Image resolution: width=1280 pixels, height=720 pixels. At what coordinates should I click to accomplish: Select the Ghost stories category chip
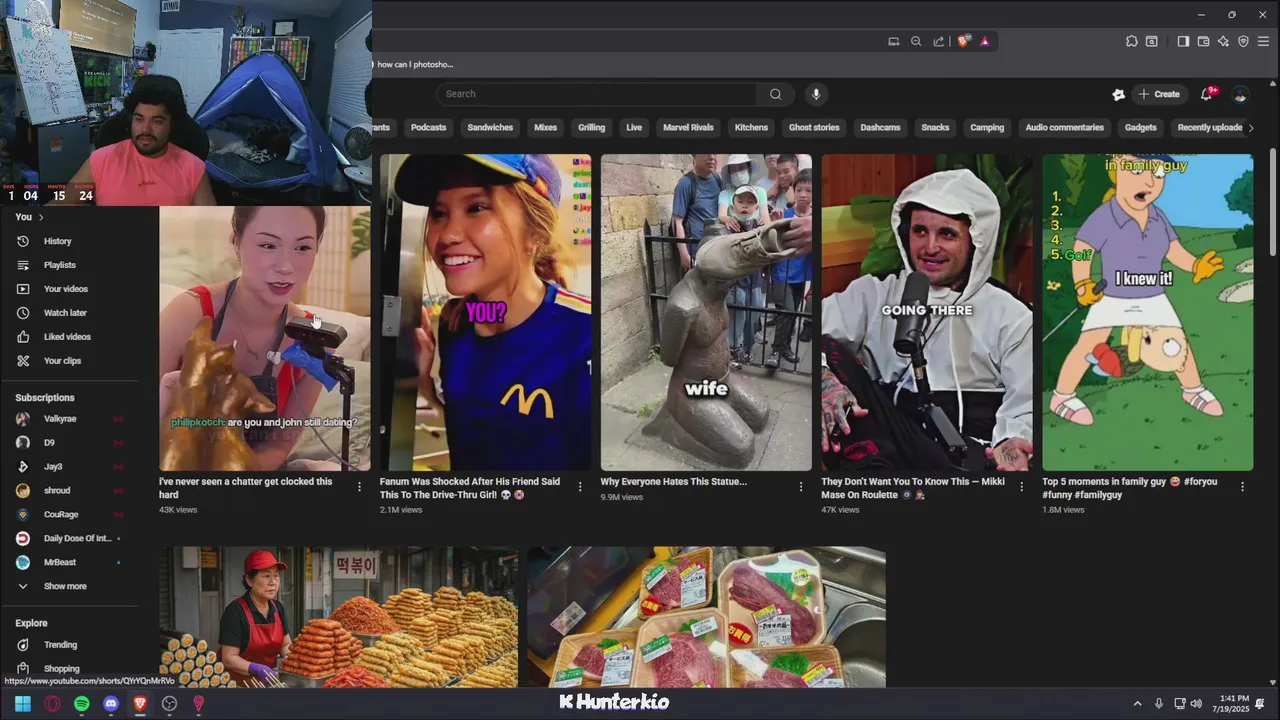814,127
